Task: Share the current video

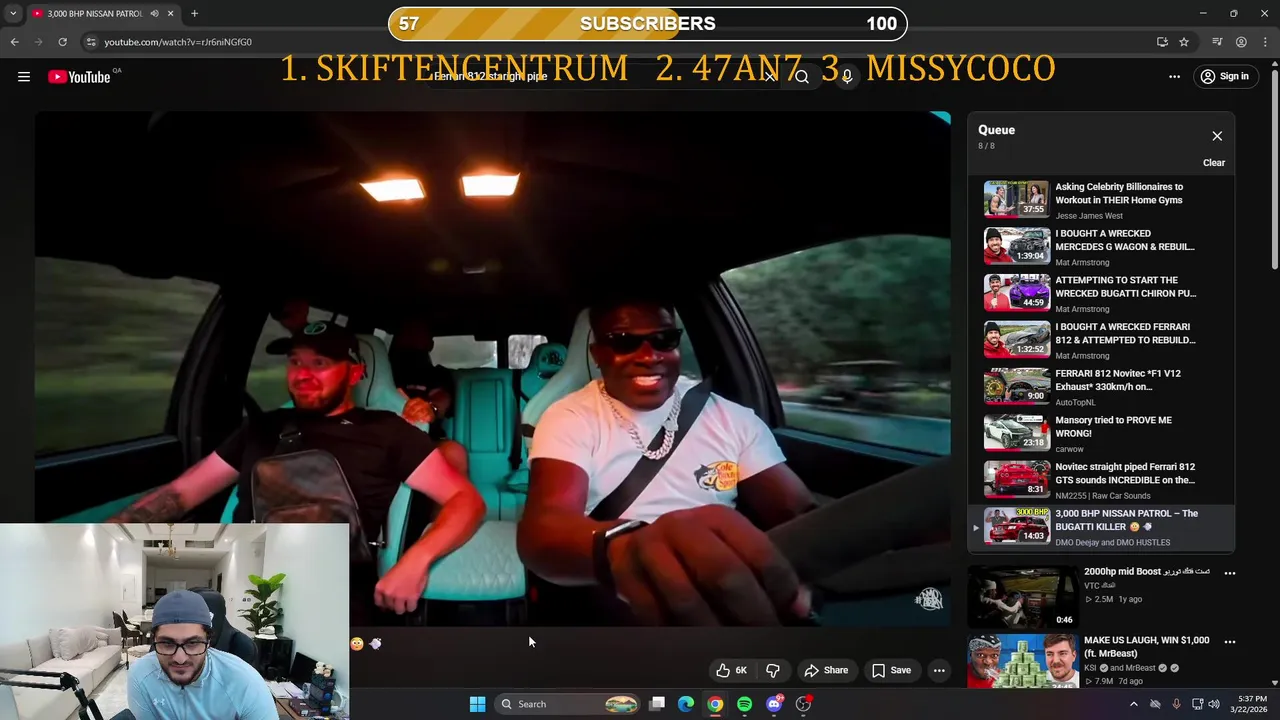Action: 827,670
